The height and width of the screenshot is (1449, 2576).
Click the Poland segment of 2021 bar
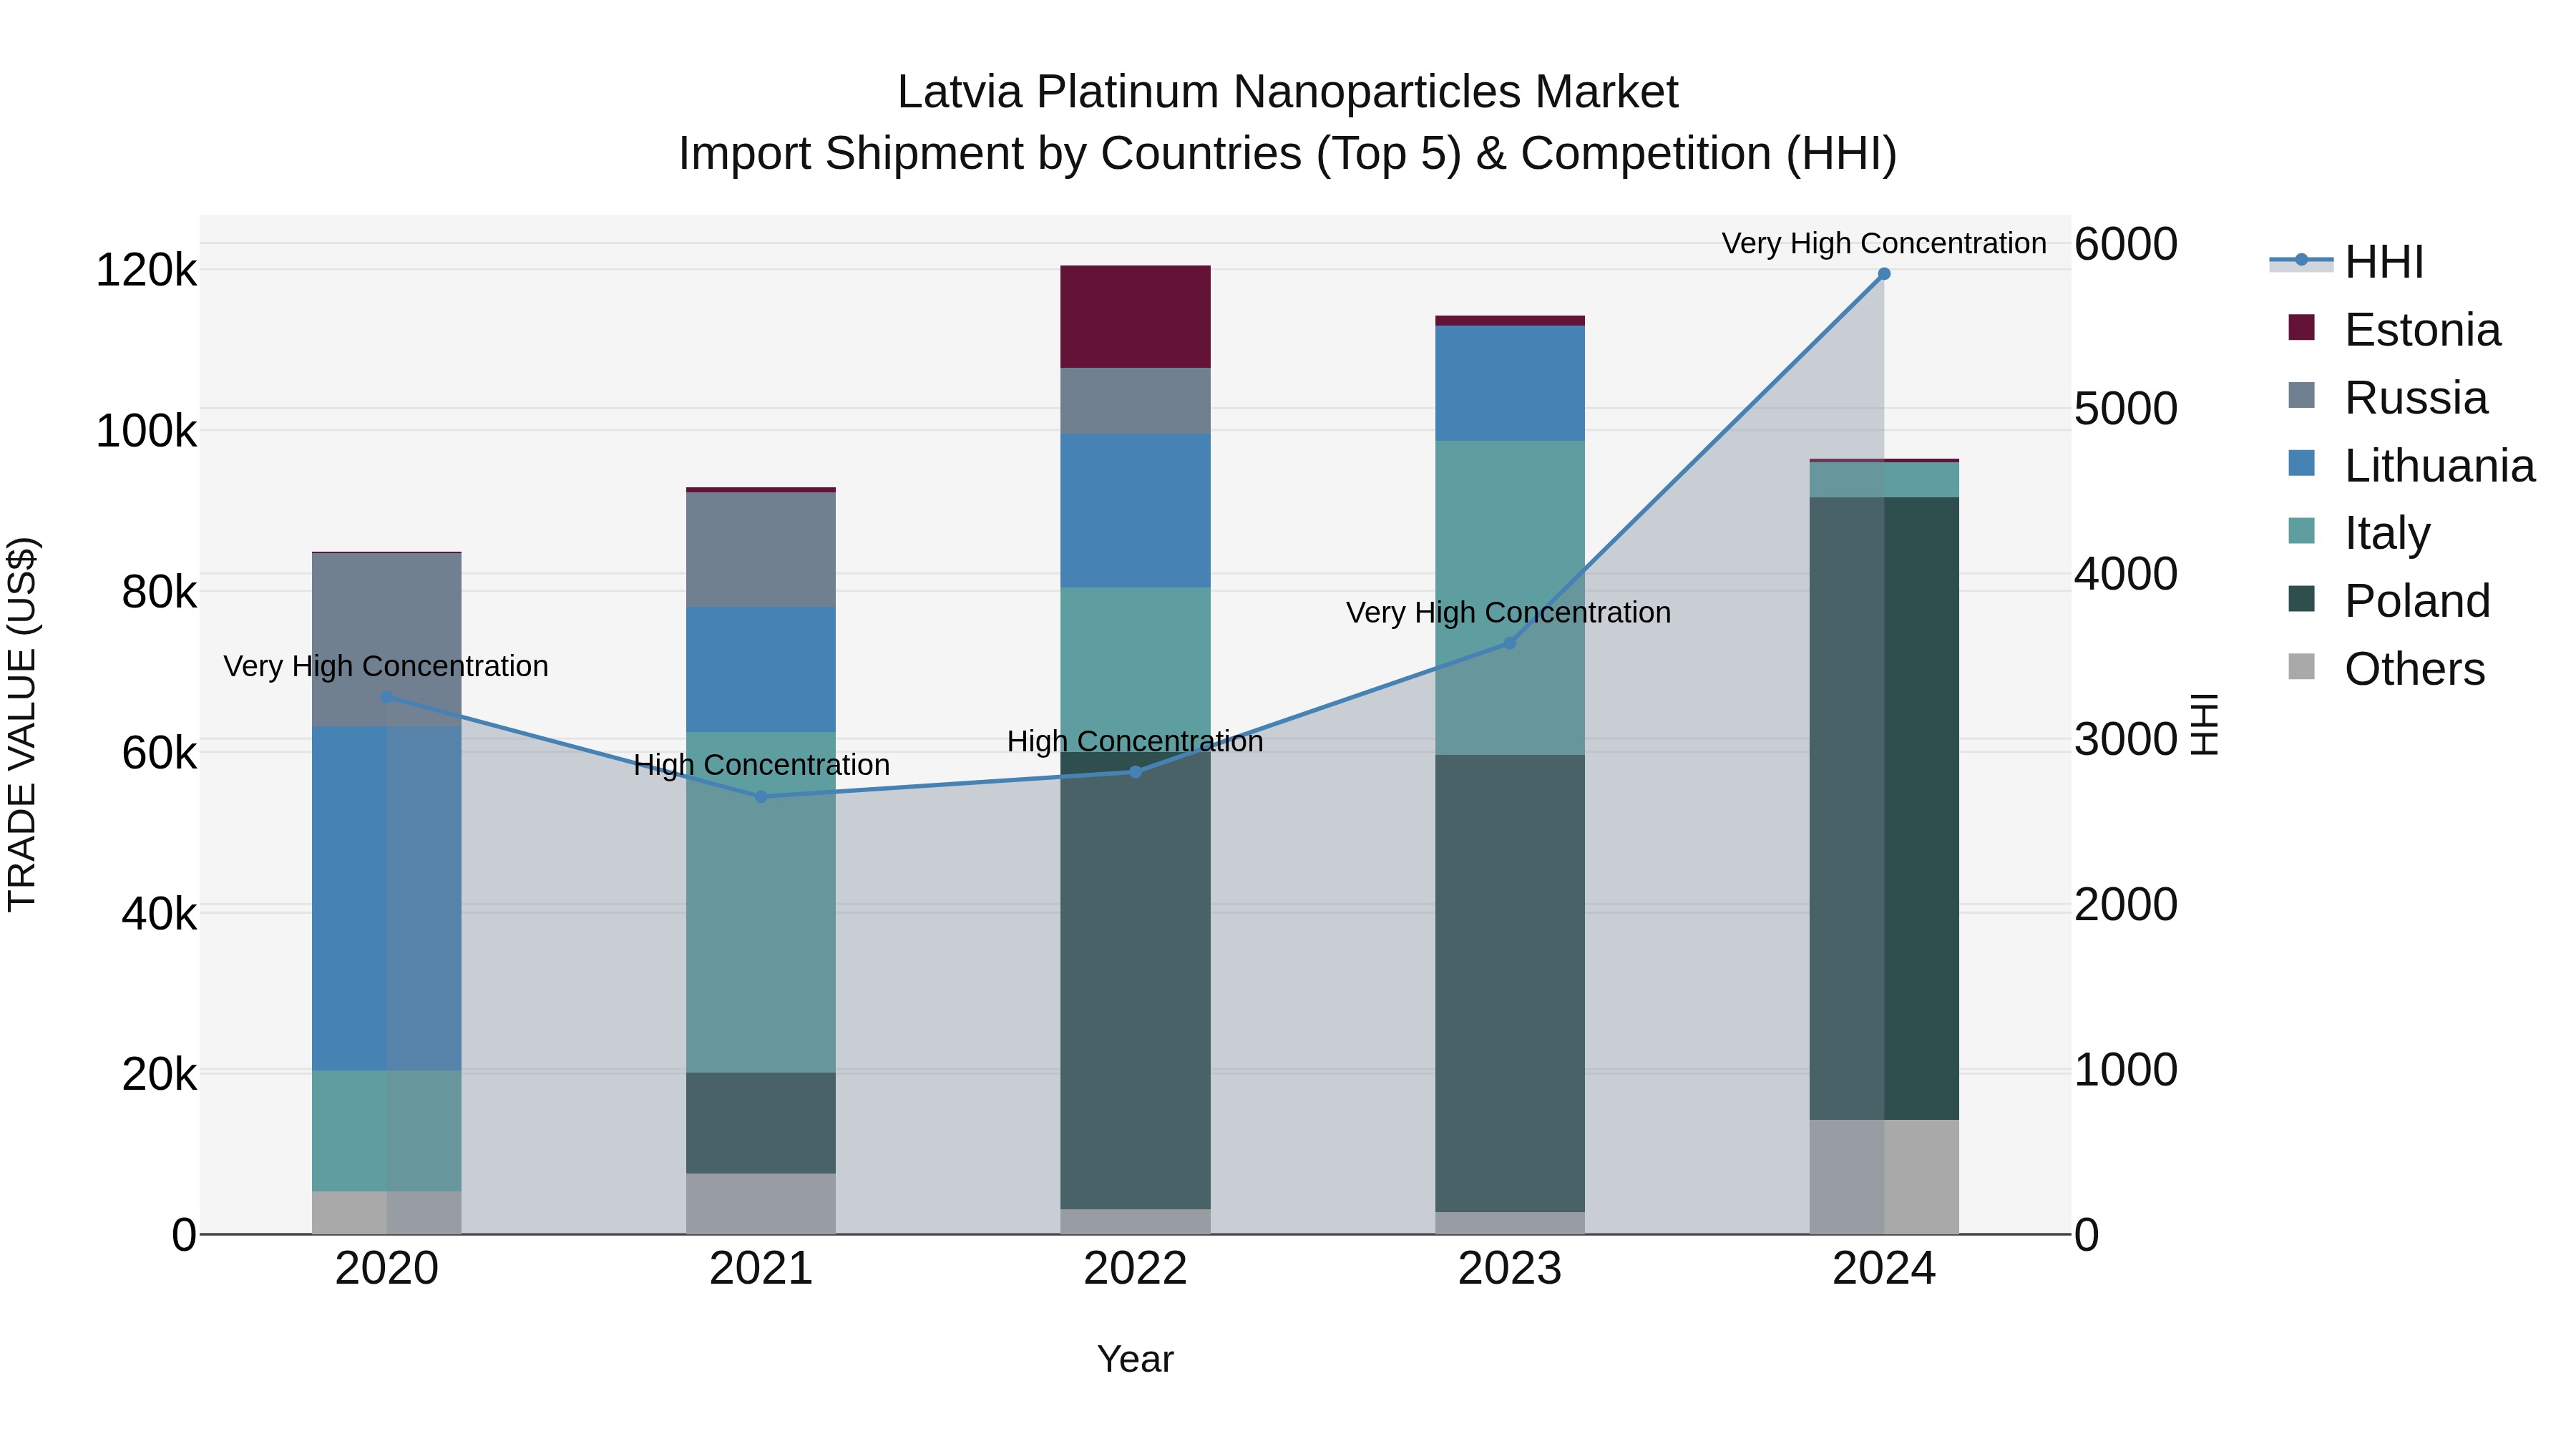[x=761, y=1124]
